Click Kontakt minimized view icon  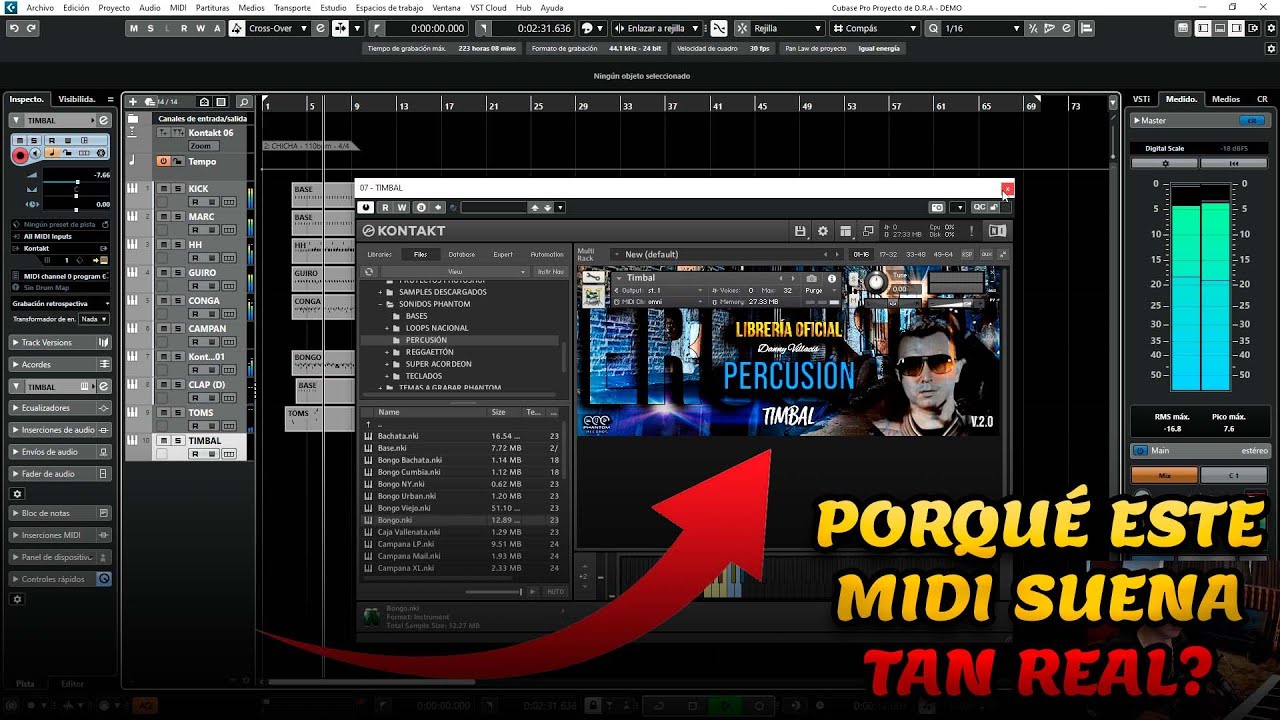pos(867,231)
